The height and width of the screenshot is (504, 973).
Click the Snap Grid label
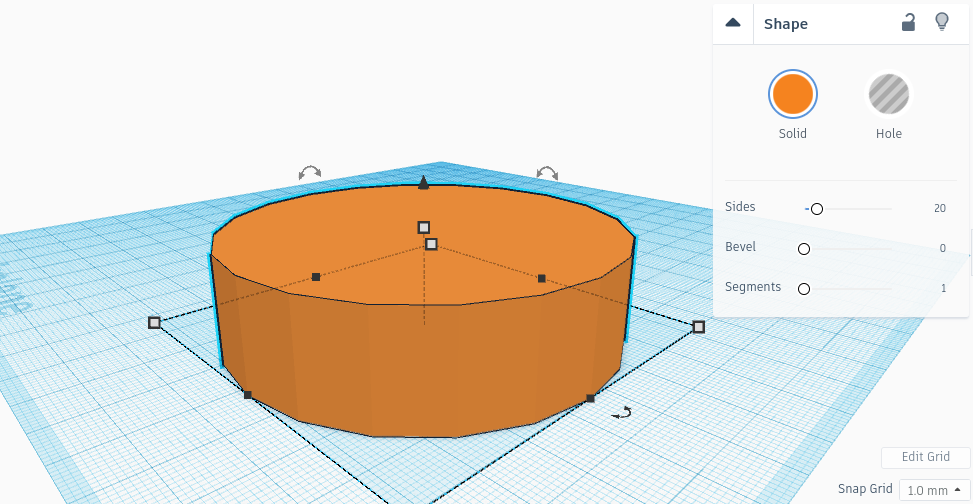tap(865, 488)
